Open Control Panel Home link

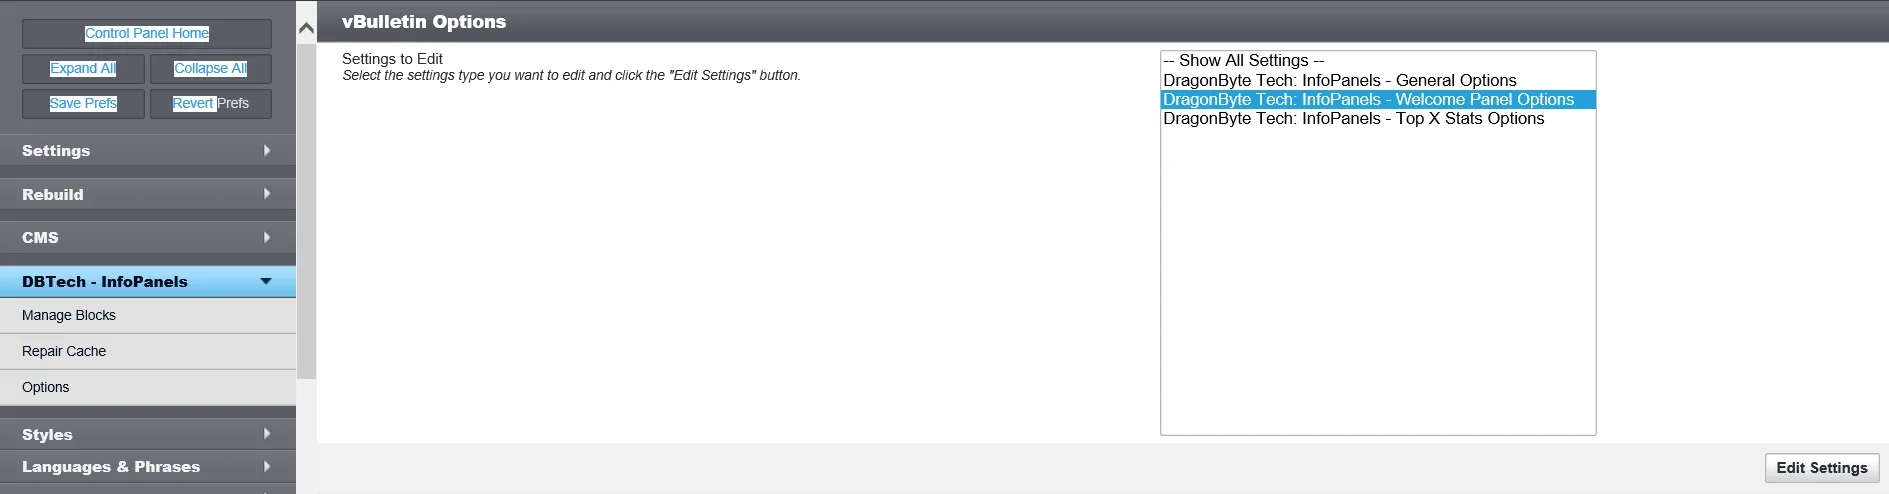147,33
